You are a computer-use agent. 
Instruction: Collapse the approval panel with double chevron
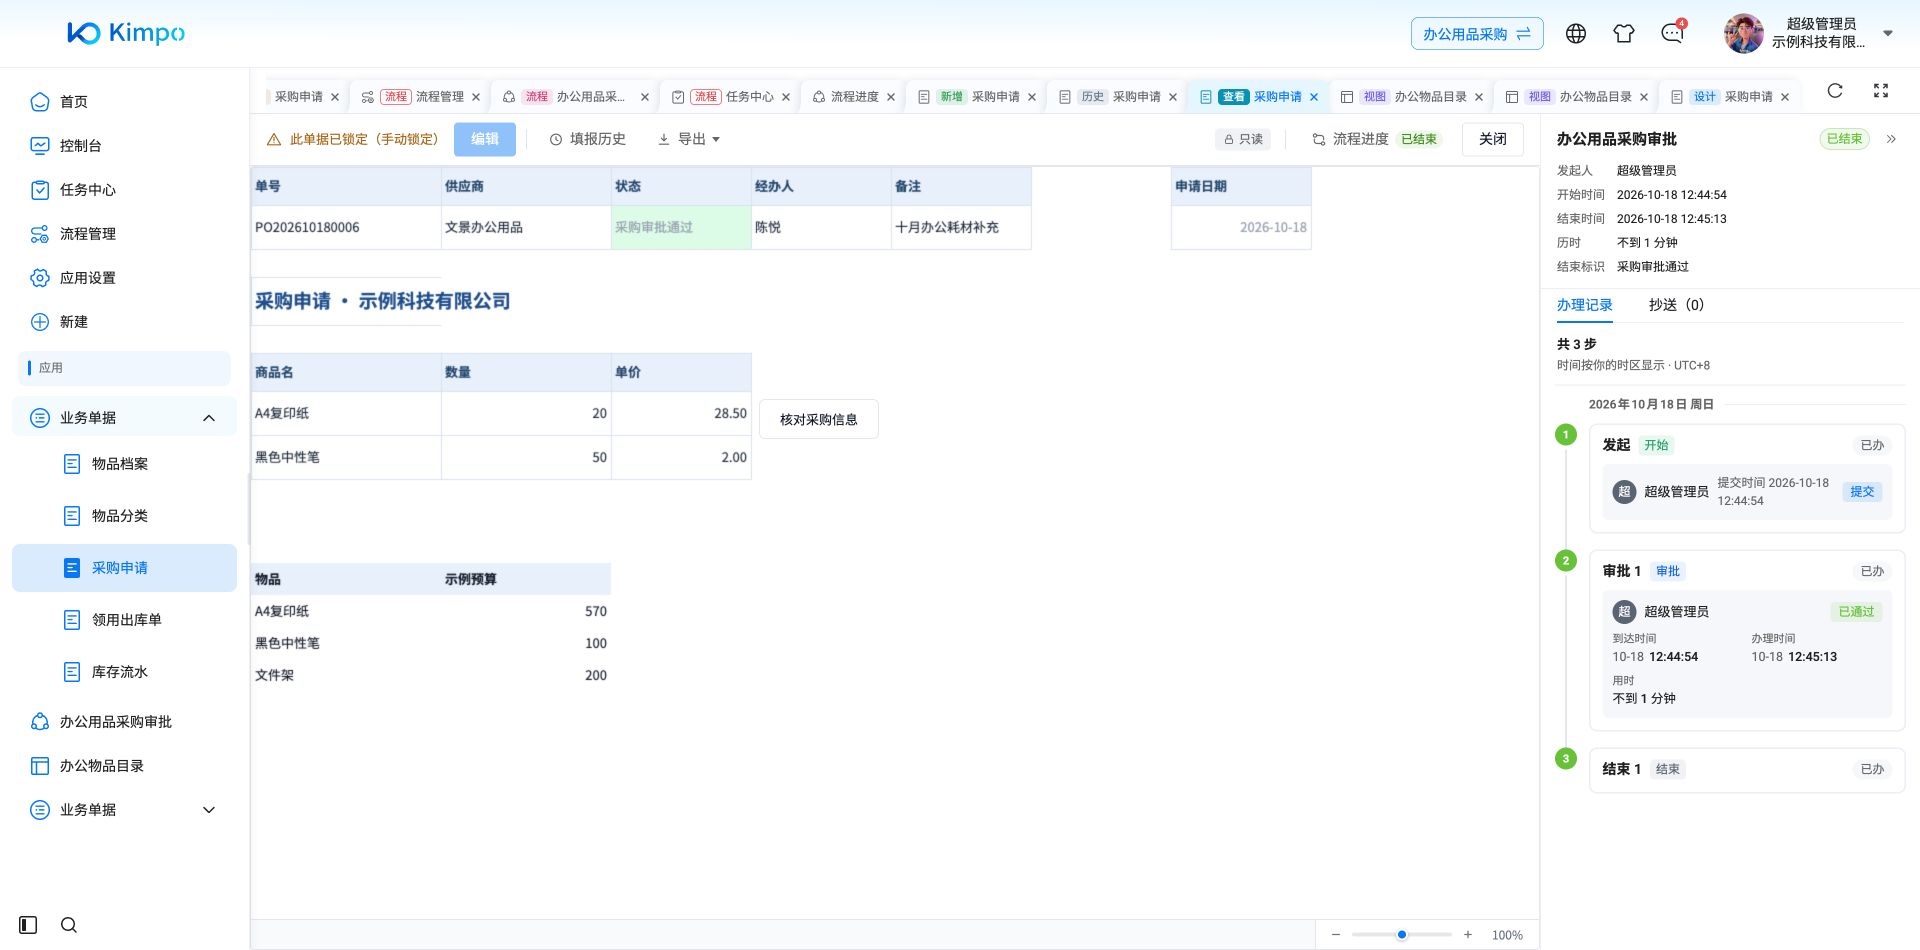coord(1891,139)
